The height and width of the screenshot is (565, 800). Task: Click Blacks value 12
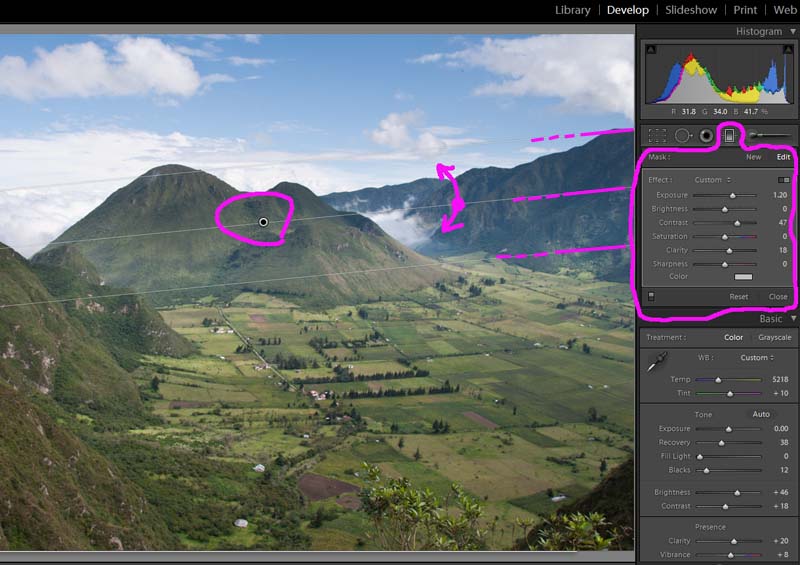tap(784, 470)
